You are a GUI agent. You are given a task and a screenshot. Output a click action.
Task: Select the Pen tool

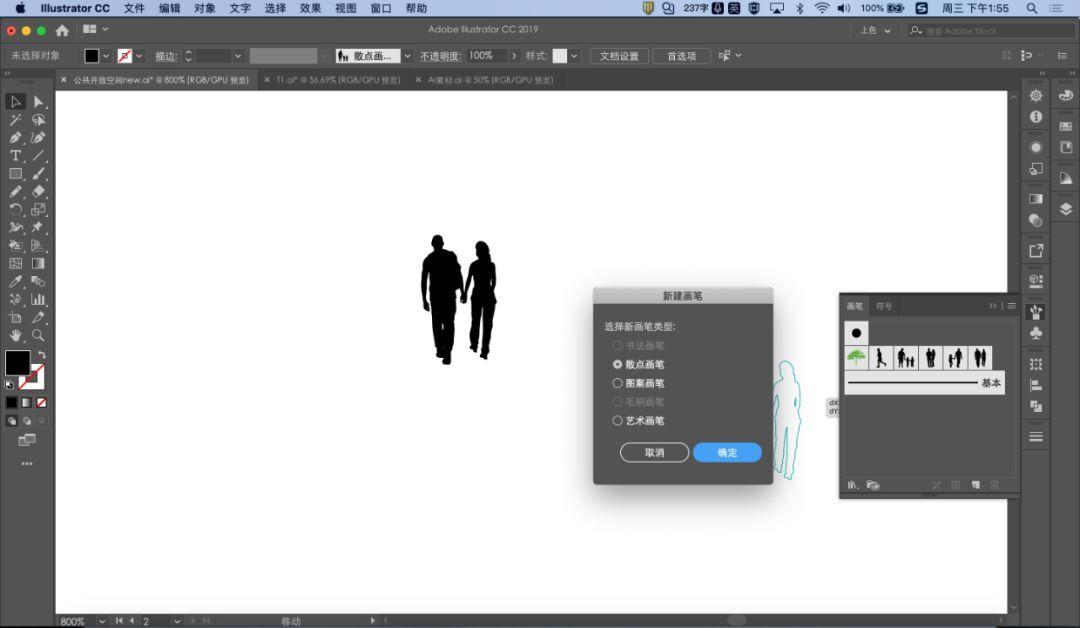(15, 138)
